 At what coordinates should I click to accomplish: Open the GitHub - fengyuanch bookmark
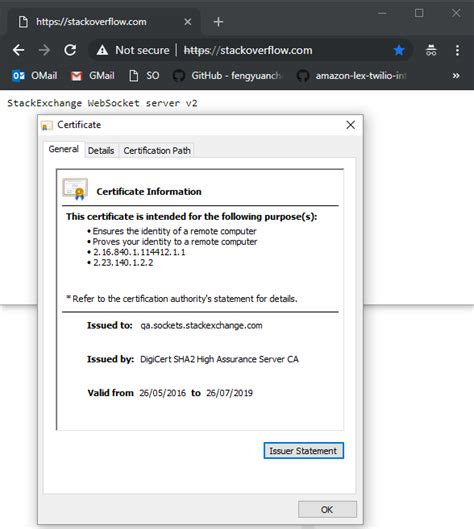click(x=226, y=76)
